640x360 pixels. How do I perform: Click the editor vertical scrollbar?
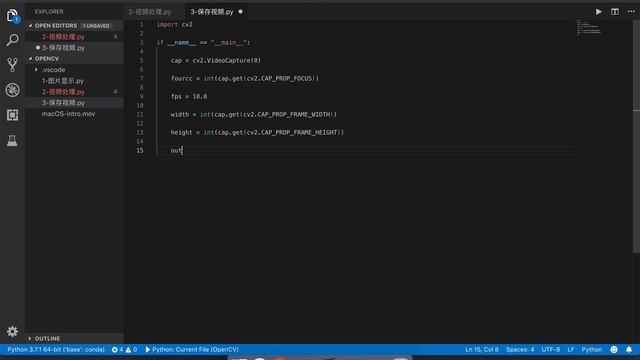(x=636, y=137)
